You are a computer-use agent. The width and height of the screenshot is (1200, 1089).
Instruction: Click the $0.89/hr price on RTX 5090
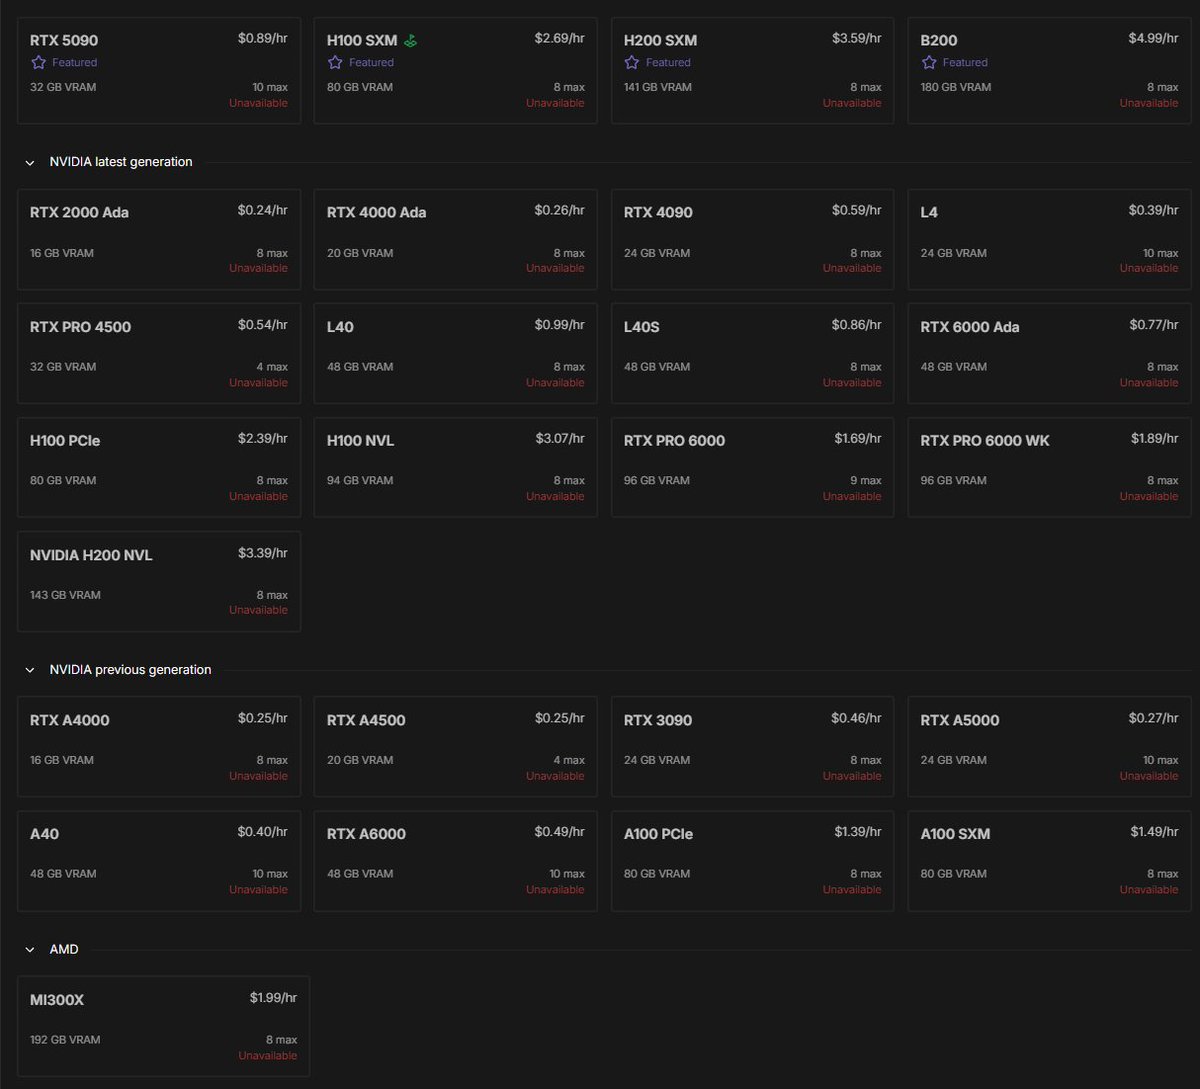(x=262, y=39)
